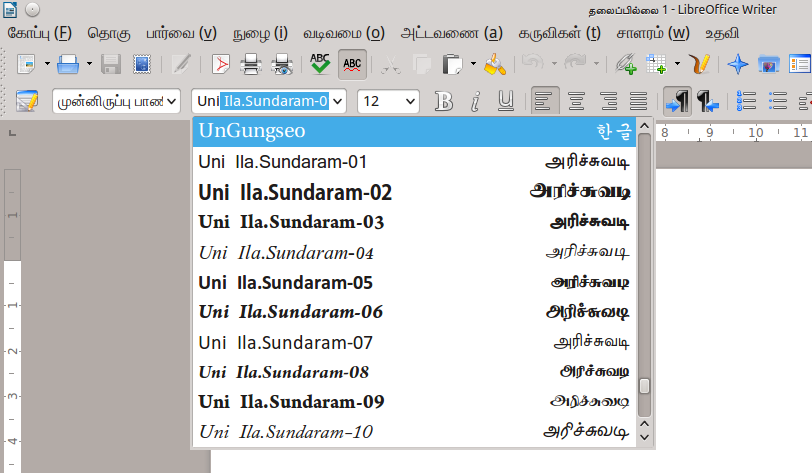
Task: Click the font list scroll-up arrow
Action: click(x=644, y=125)
